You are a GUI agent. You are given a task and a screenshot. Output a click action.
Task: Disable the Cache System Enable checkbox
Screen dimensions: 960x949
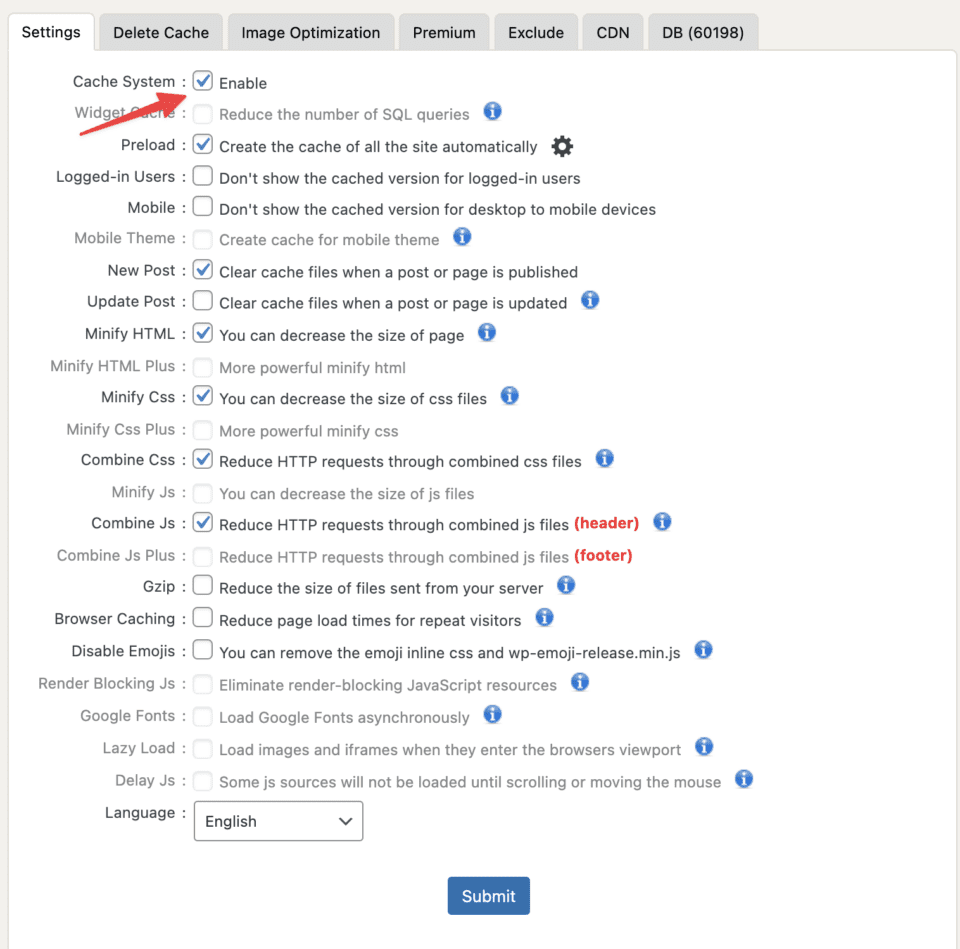pyautogui.click(x=203, y=81)
